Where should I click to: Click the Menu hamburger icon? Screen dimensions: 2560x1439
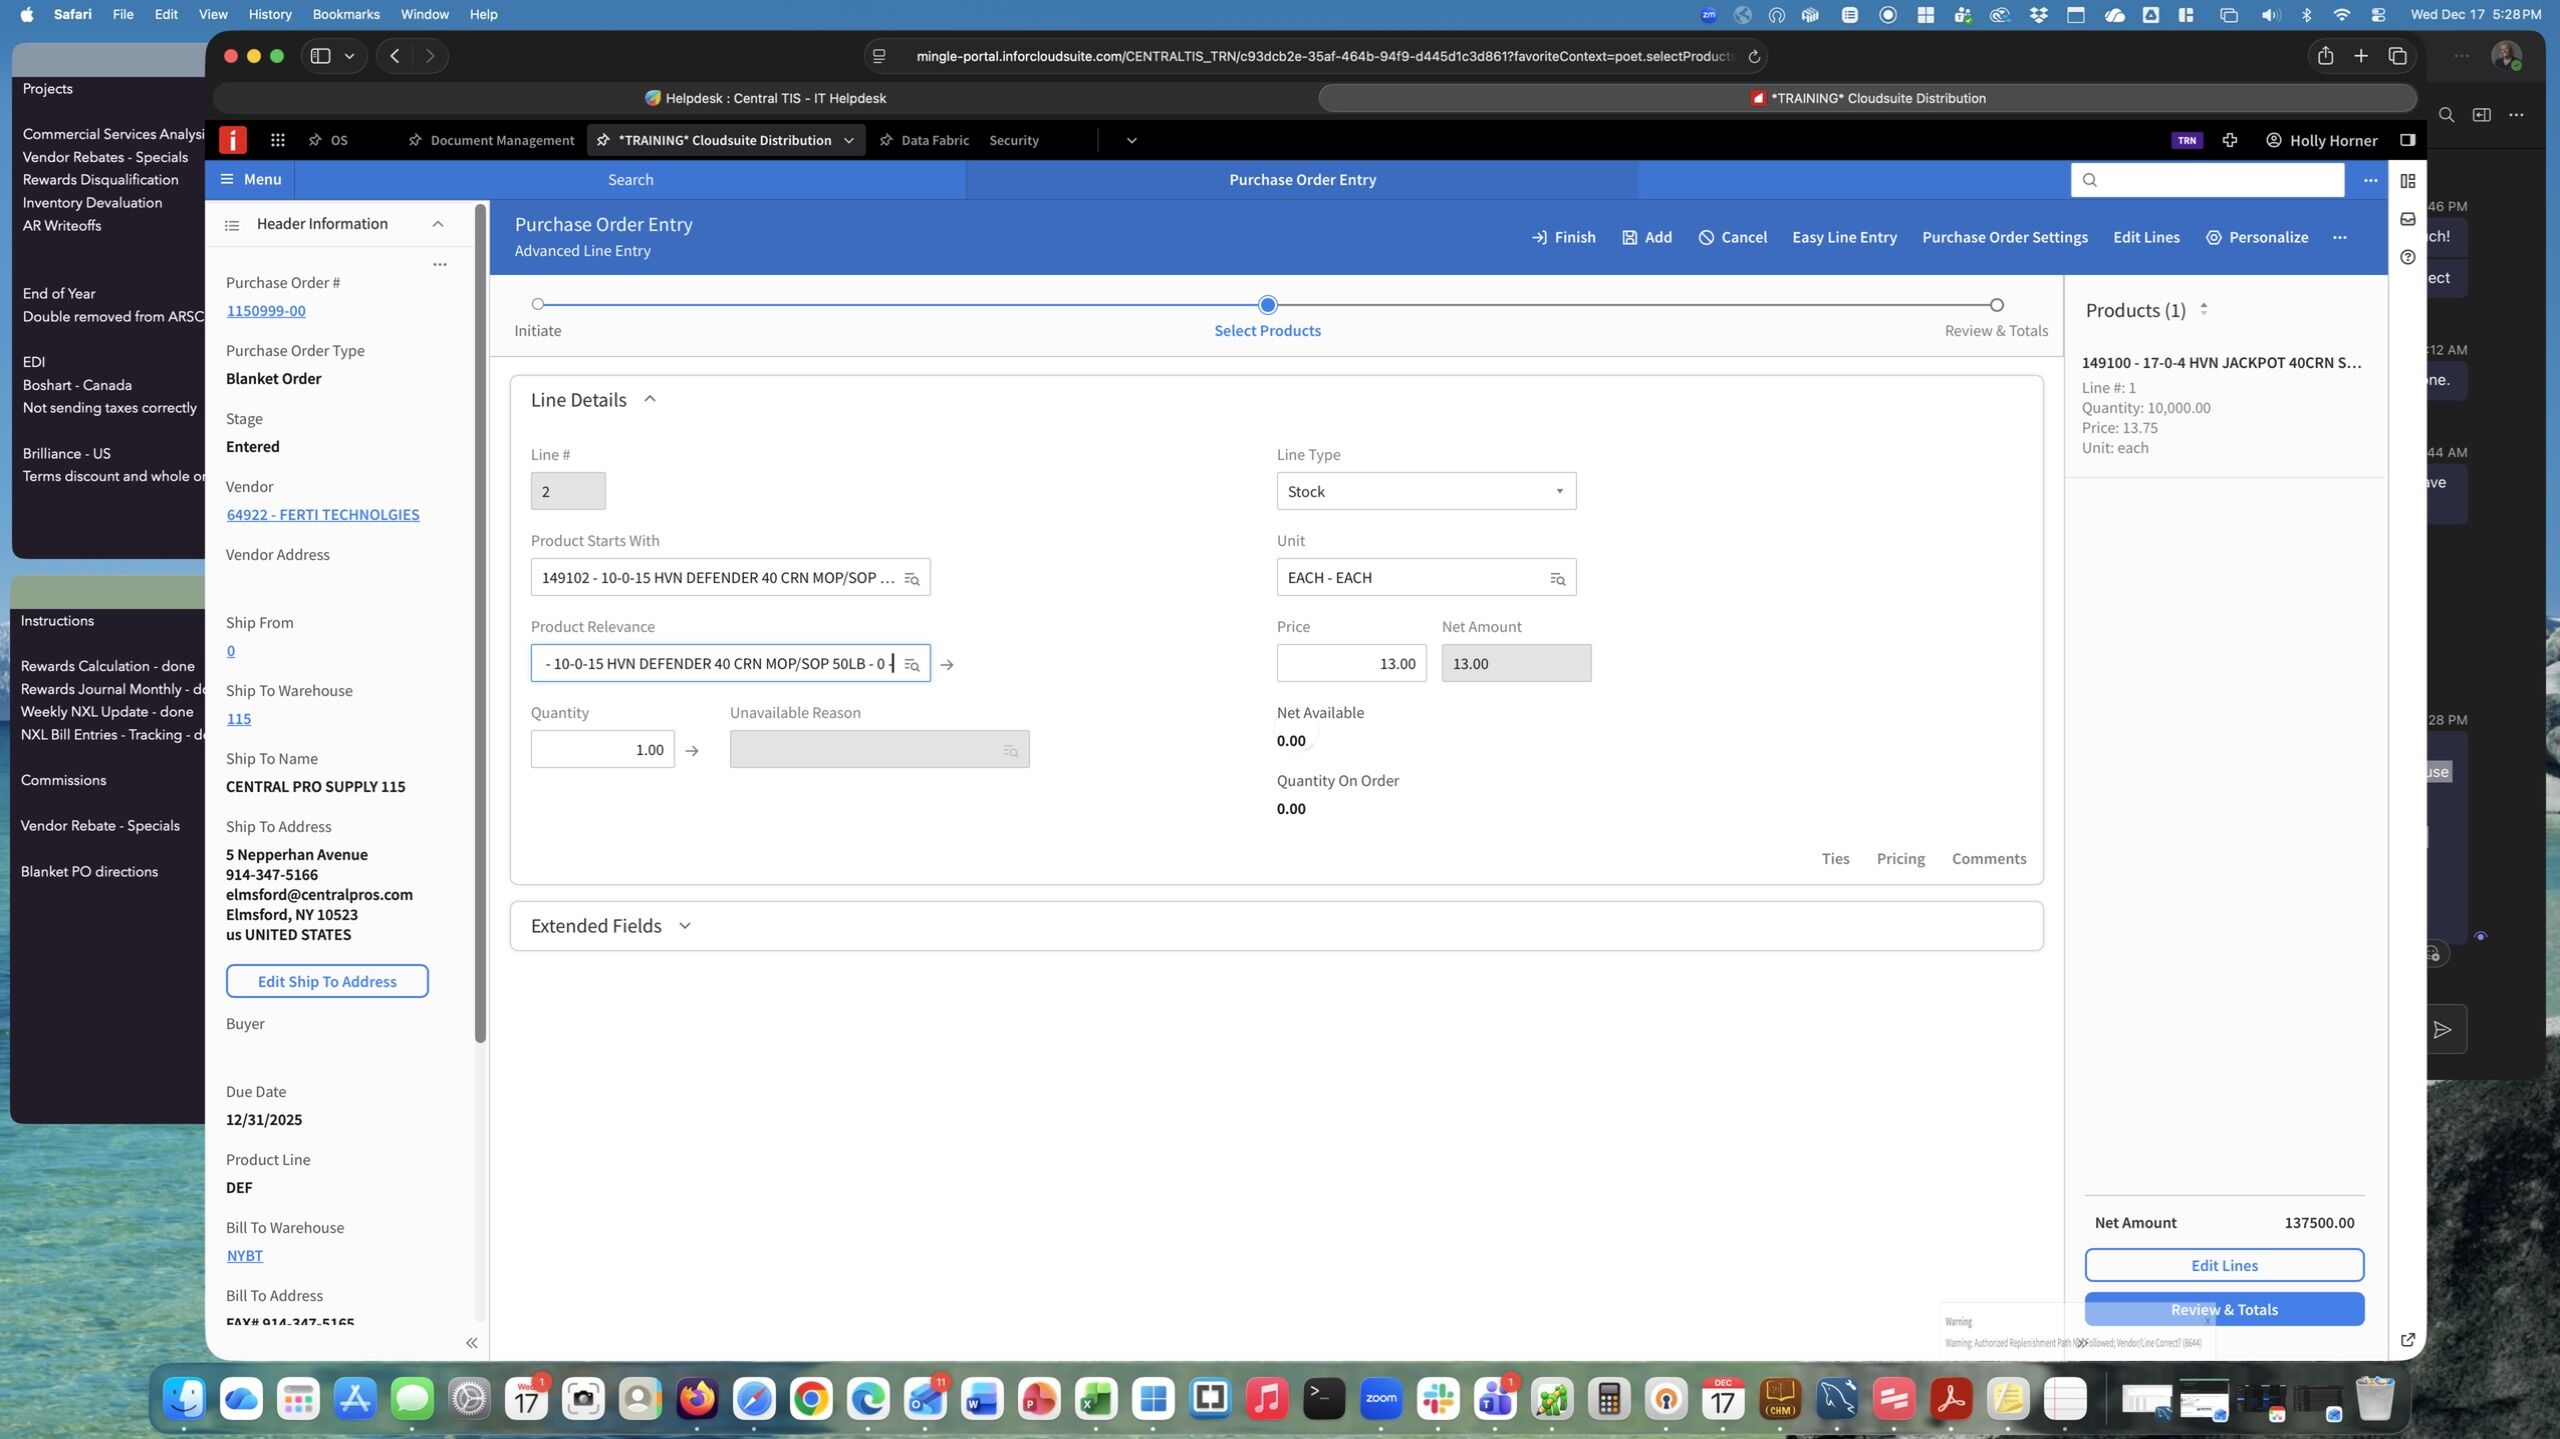[x=227, y=179]
